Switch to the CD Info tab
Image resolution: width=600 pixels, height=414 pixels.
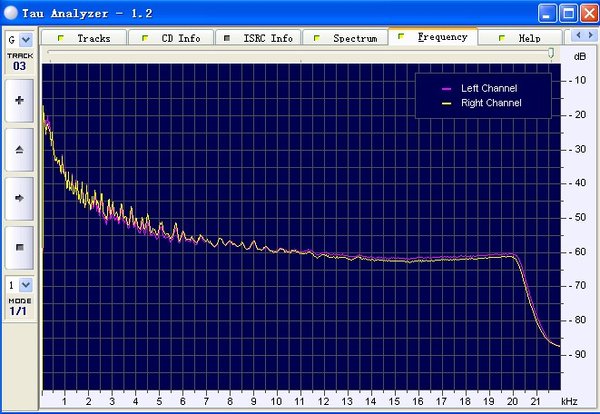[x=171, y=38]
